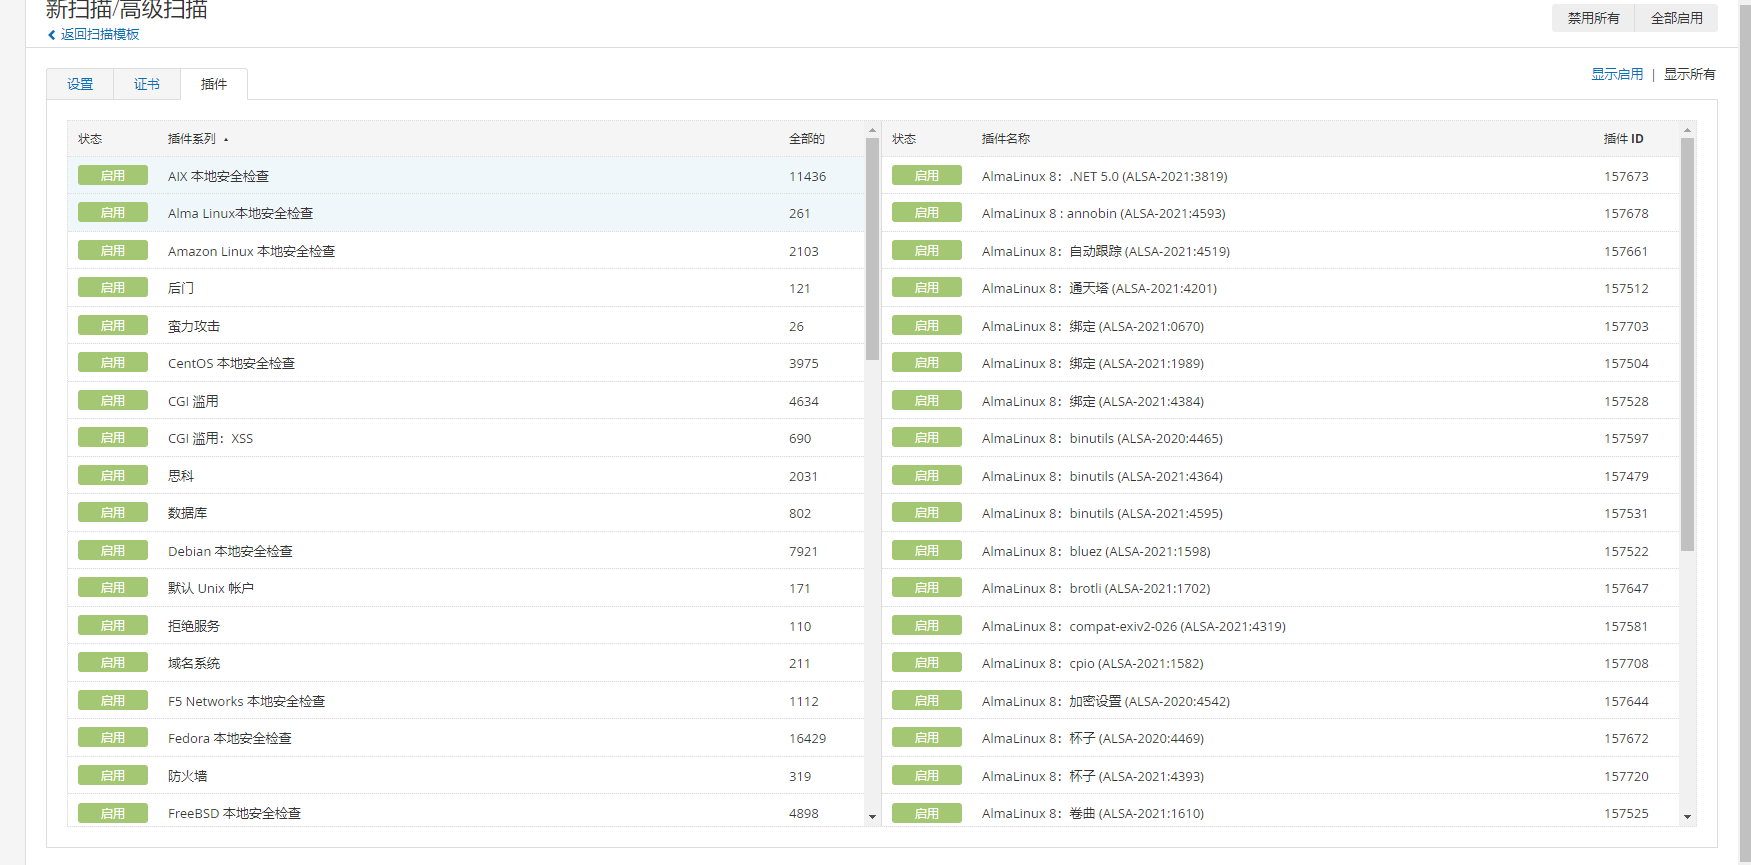The image size is (1751, 865).
Task: Click scroll-up arrow of plugin name list
Action: coord(1687,131)
